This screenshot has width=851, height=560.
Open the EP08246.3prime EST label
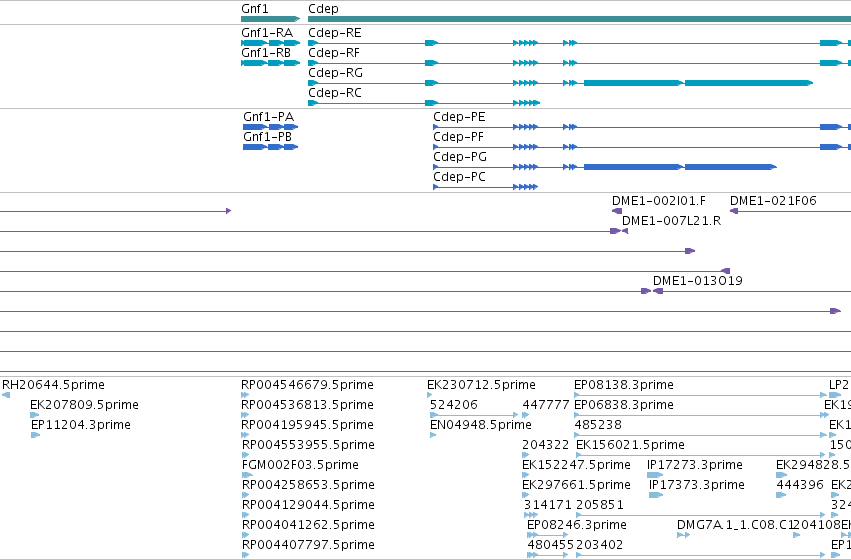coord(577,525)
